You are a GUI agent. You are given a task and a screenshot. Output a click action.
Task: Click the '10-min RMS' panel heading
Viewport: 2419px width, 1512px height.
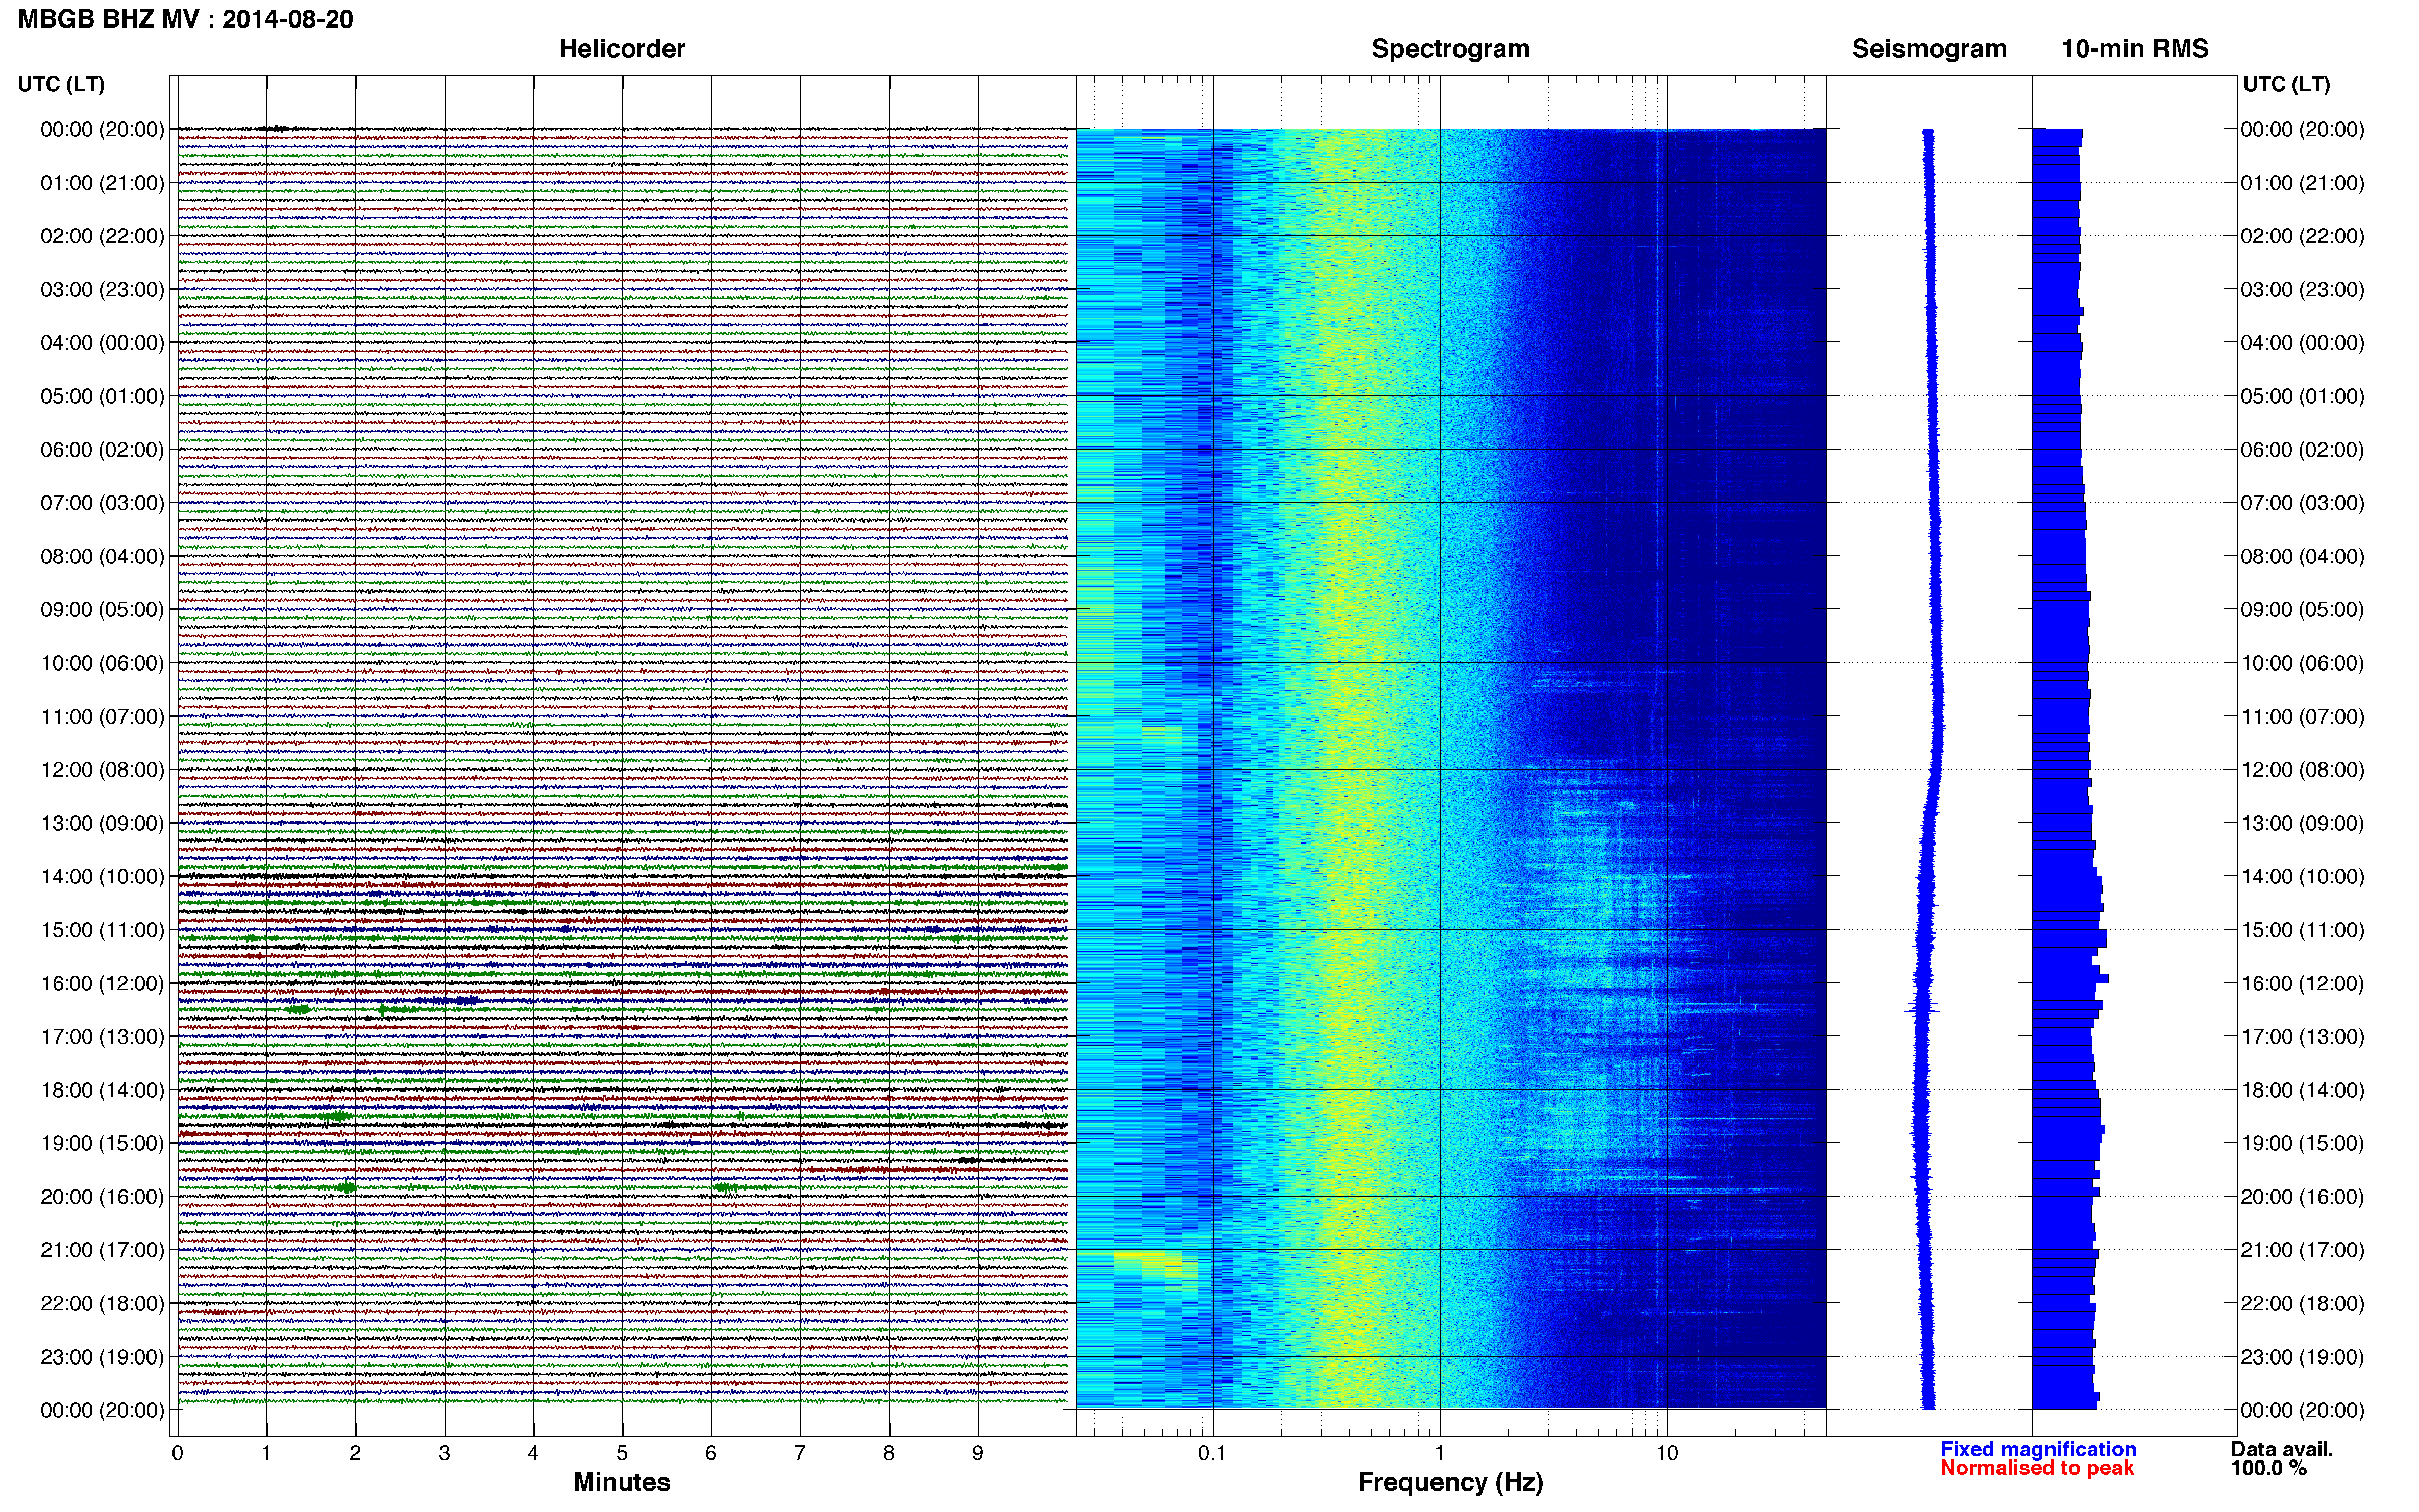[2135, 49]
